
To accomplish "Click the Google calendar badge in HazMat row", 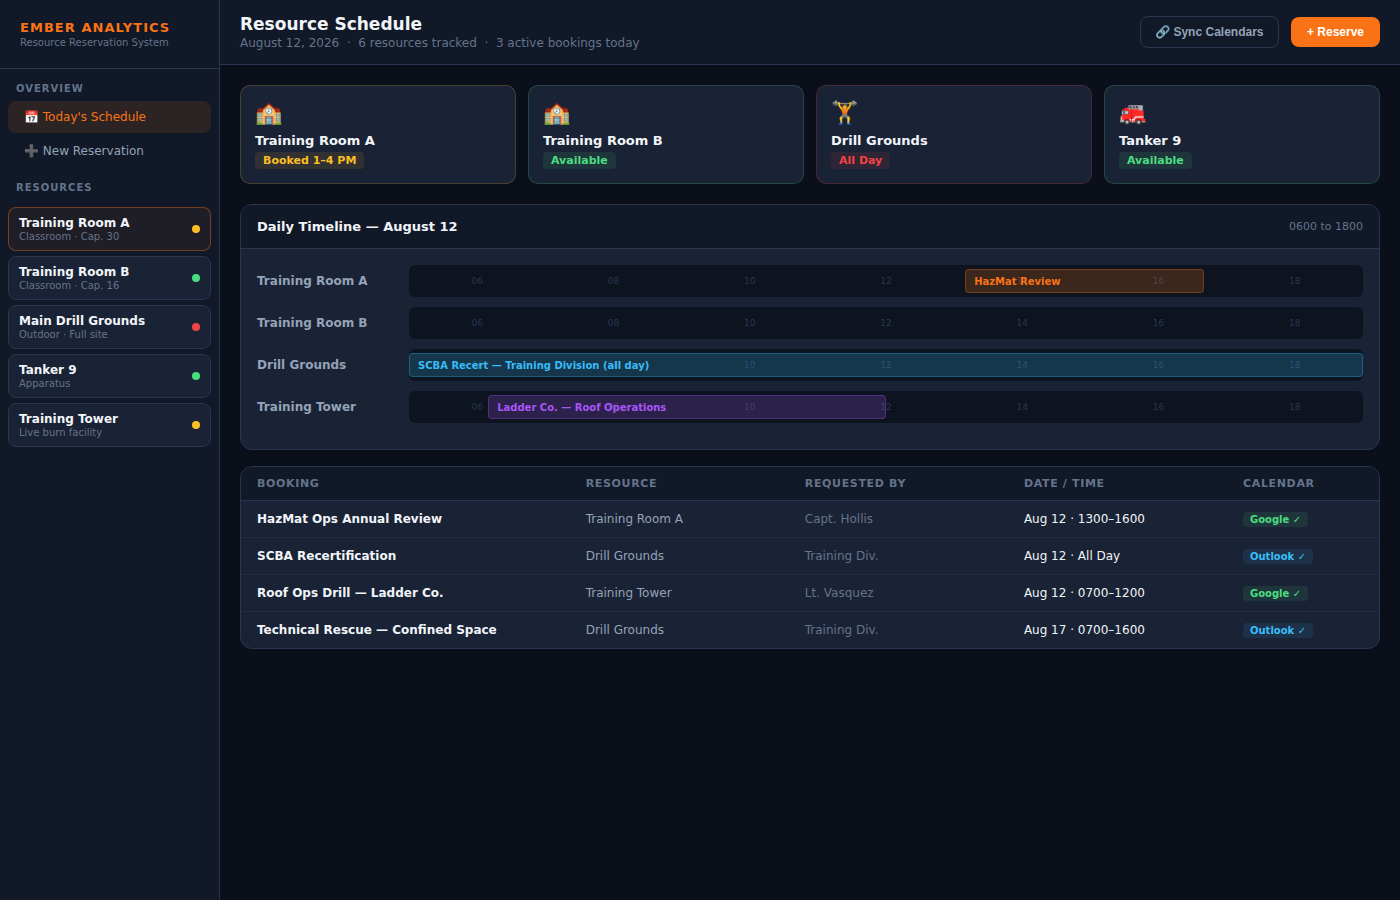I will click(1275, 519).
